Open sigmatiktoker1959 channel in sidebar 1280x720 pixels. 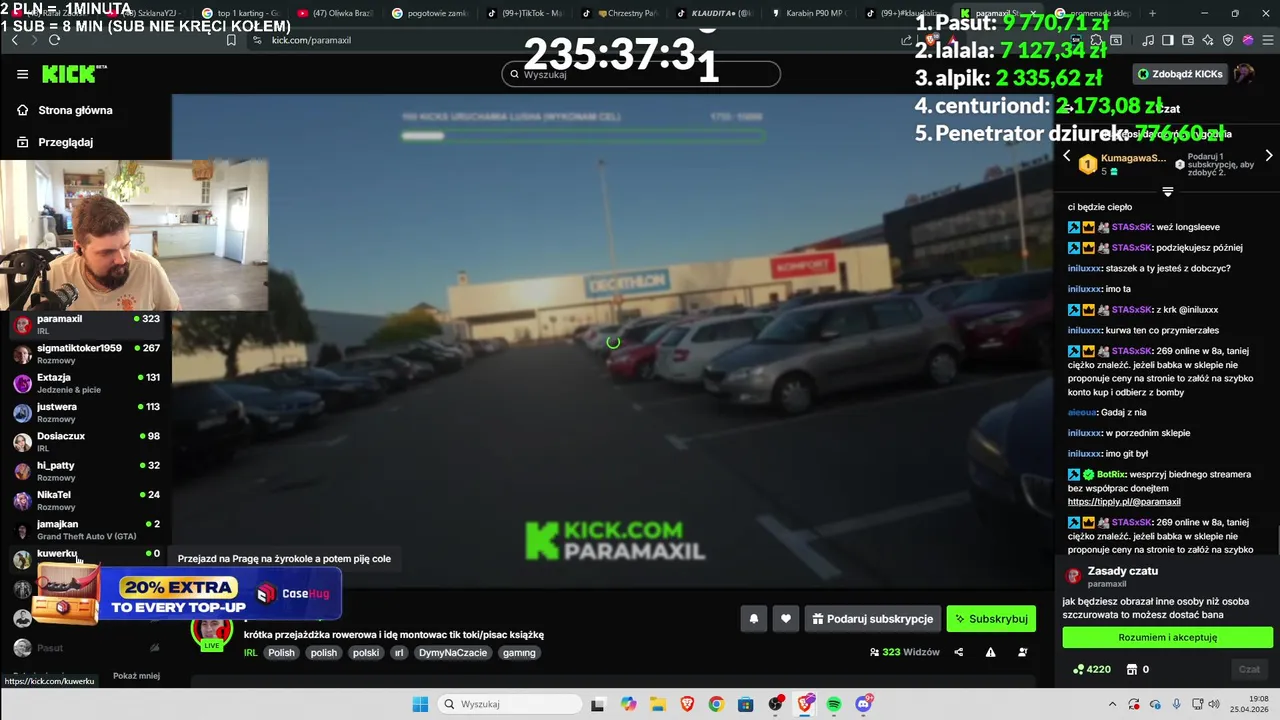point(86,354)
